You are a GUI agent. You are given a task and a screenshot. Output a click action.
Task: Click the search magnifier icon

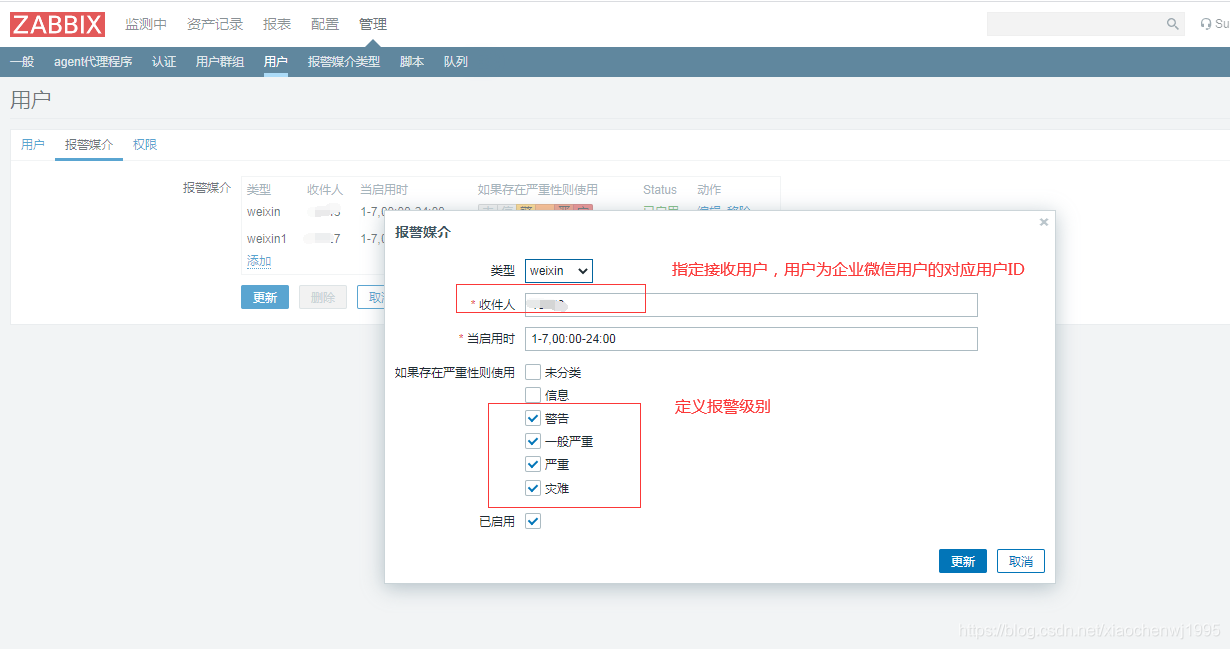pyautogui.click(x=1173, y=24)
